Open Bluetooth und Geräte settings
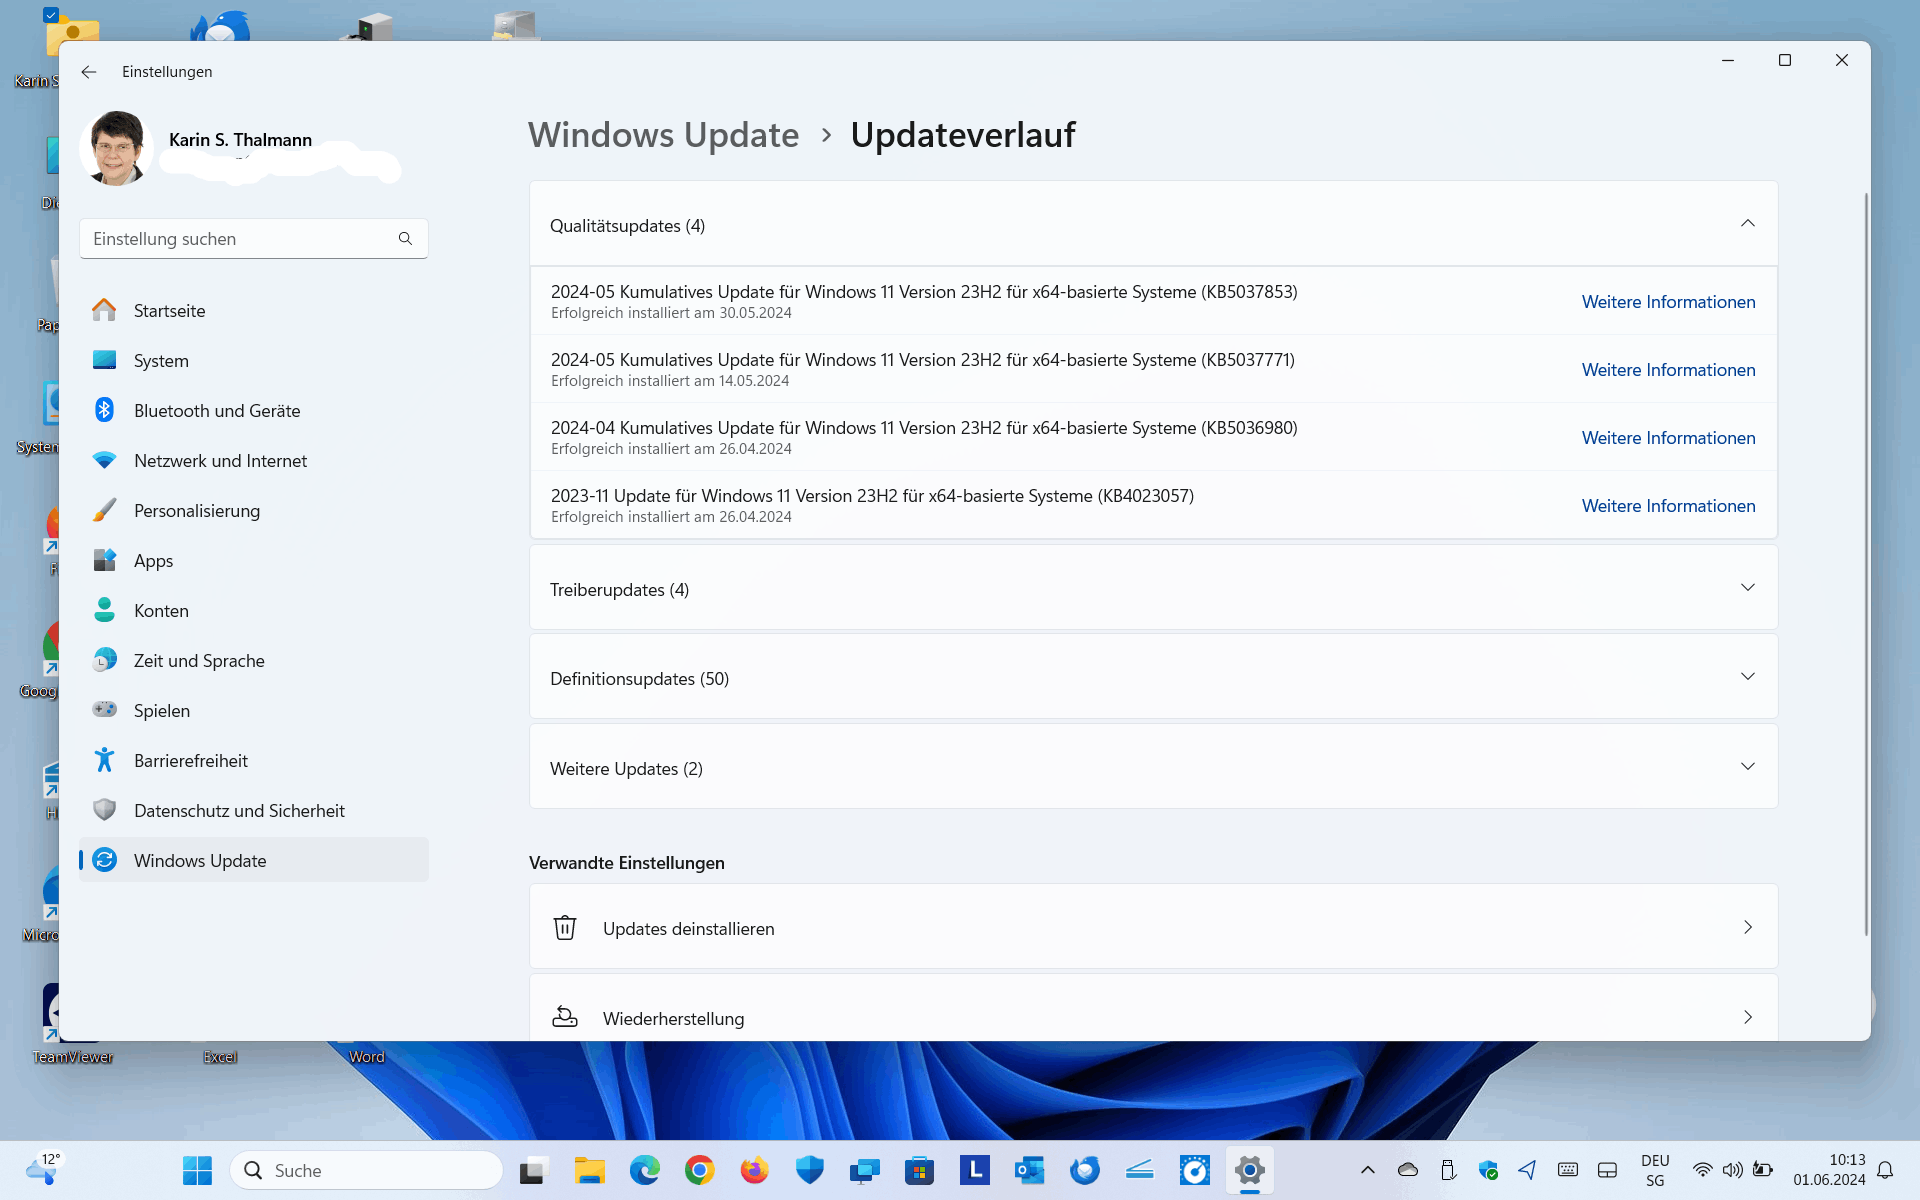Screen dimensions: 1920x1200 pos(216,411)
